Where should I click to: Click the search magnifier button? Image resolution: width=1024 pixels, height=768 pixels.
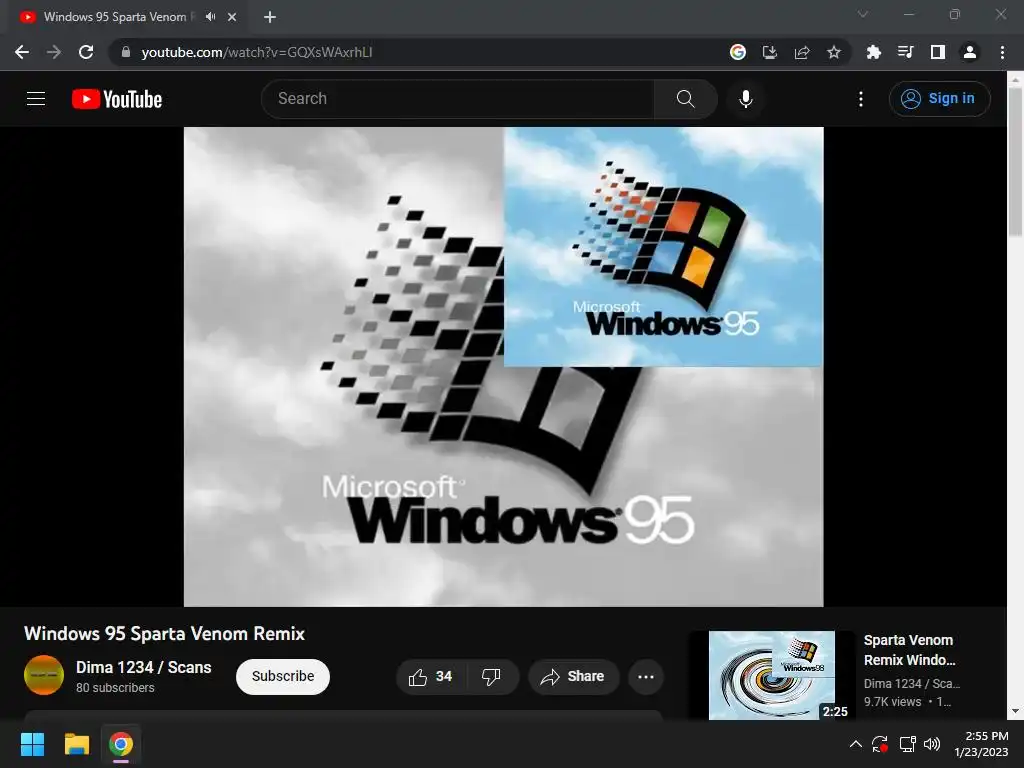coord(685,99)
